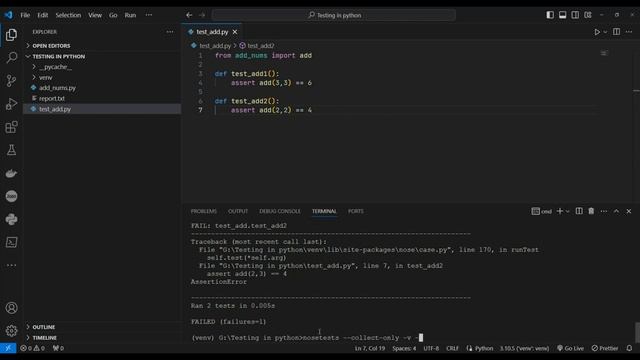Split the editor right

616,32
